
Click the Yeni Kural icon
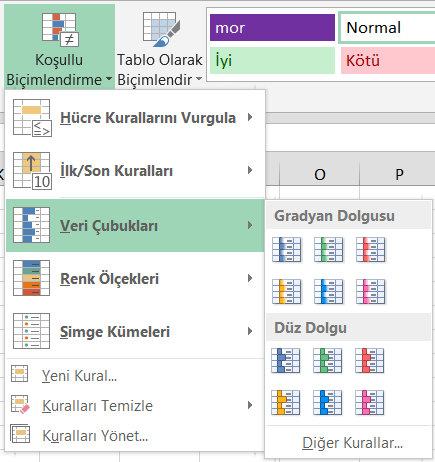[x=19, y=374]
